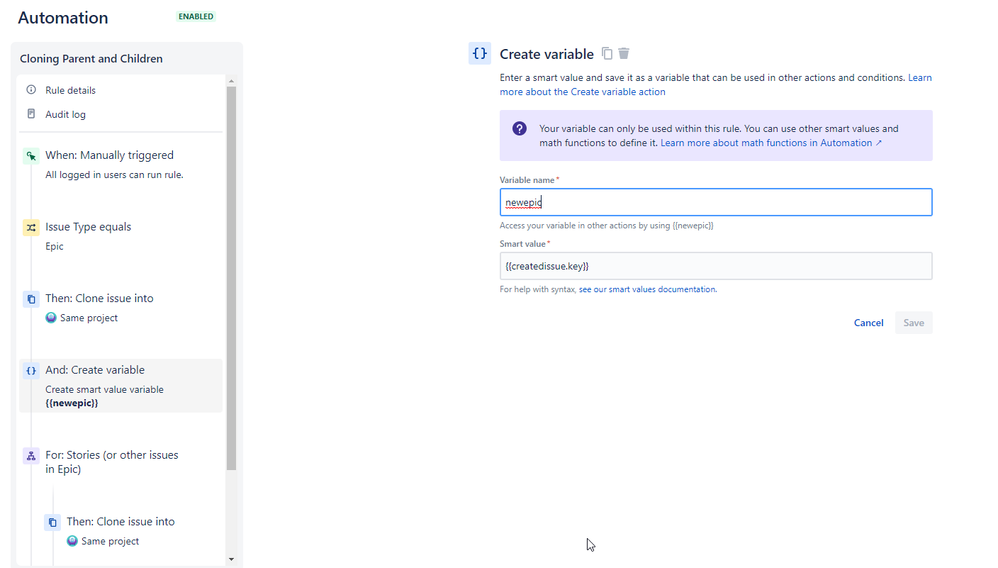Click the ENABLED status badge

196,17
